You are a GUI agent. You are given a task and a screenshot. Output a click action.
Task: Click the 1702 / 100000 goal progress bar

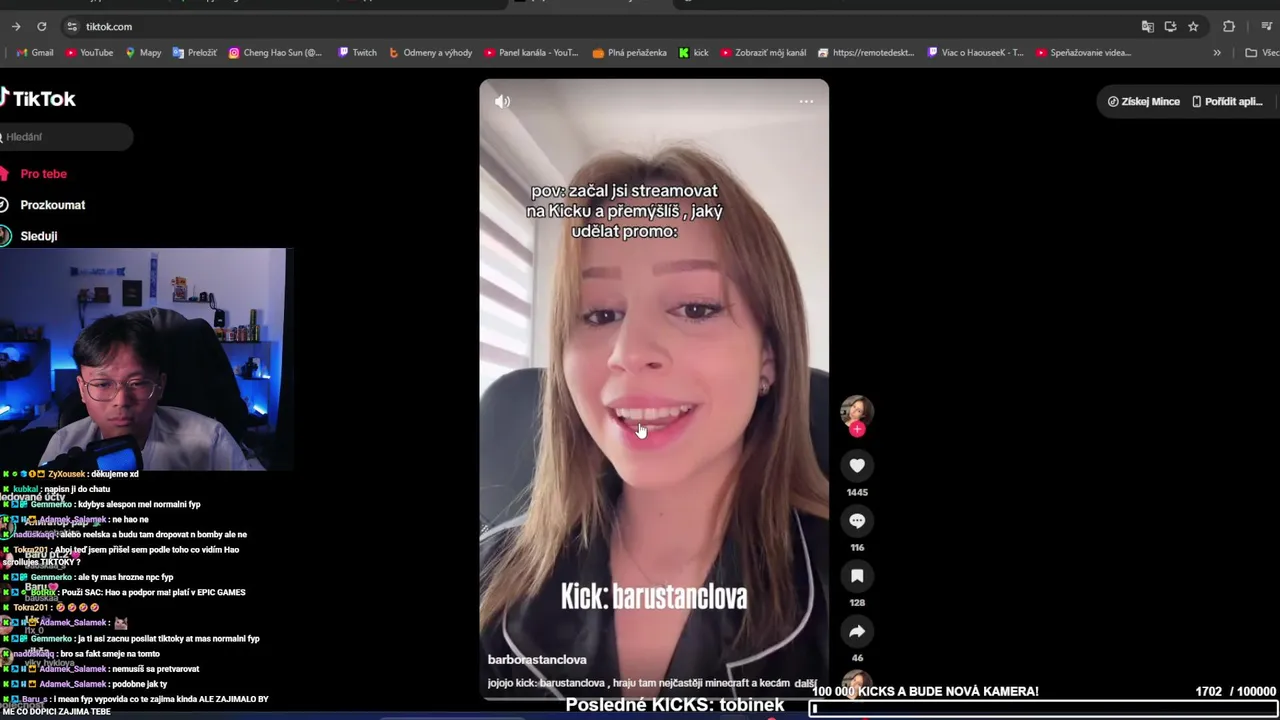(x=1044, y=708)
